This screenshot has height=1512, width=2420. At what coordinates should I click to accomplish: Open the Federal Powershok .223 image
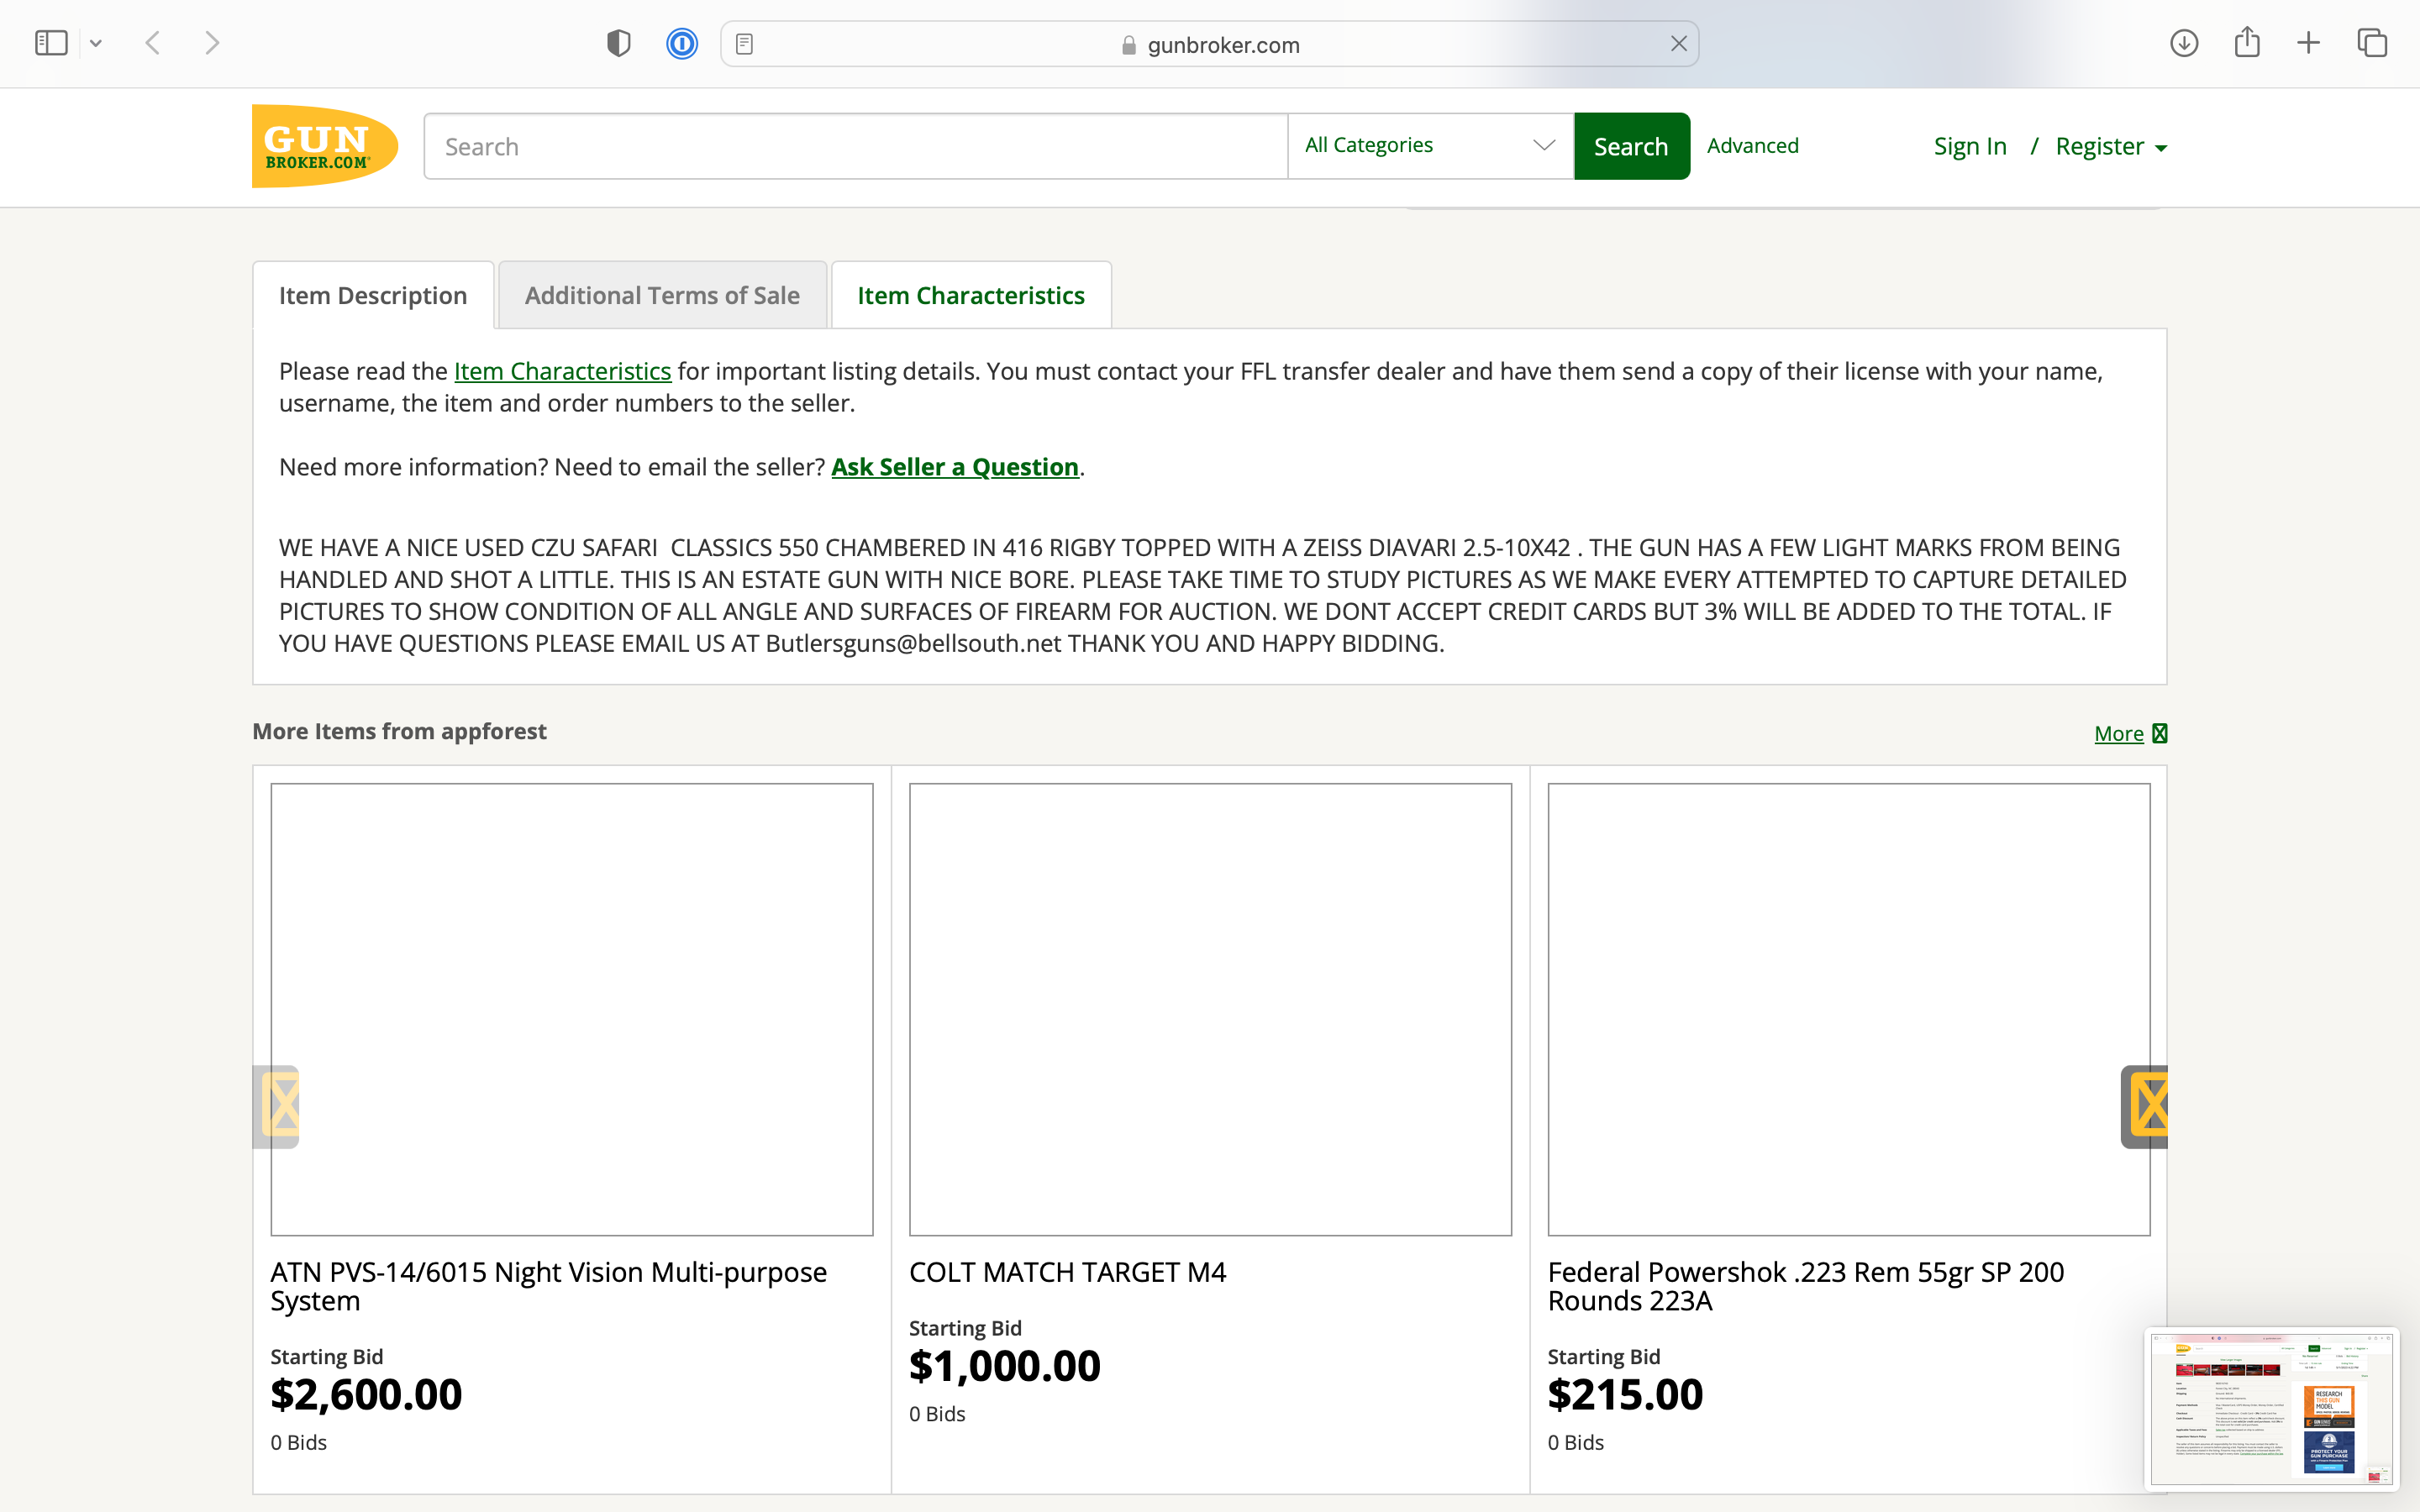click(x=1848, y=1009)
